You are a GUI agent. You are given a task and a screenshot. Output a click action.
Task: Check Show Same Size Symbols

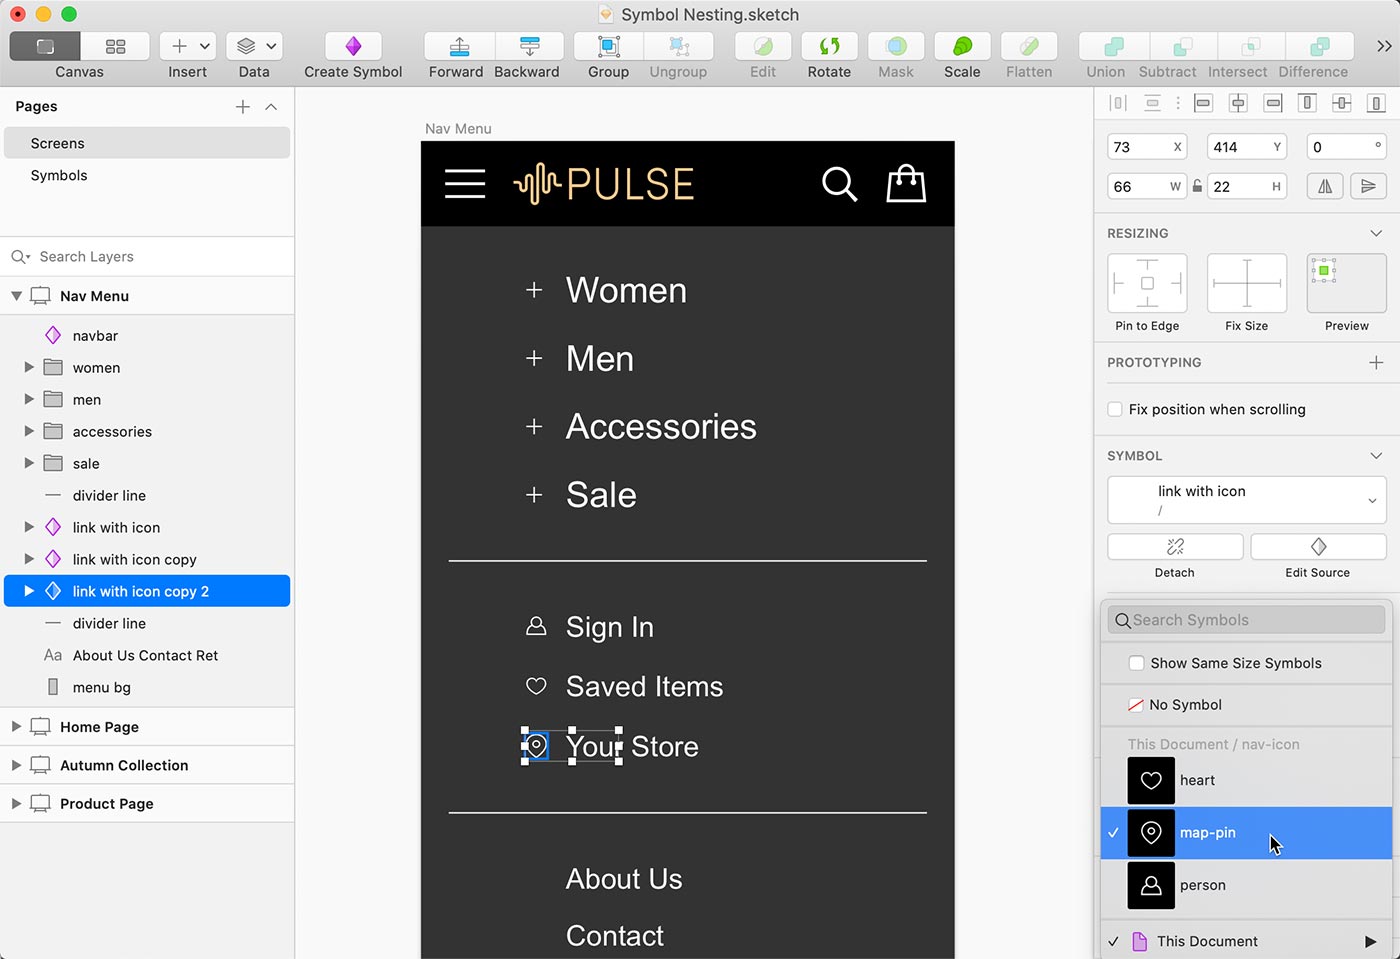pyautogui.click(x=1136, y=663)
